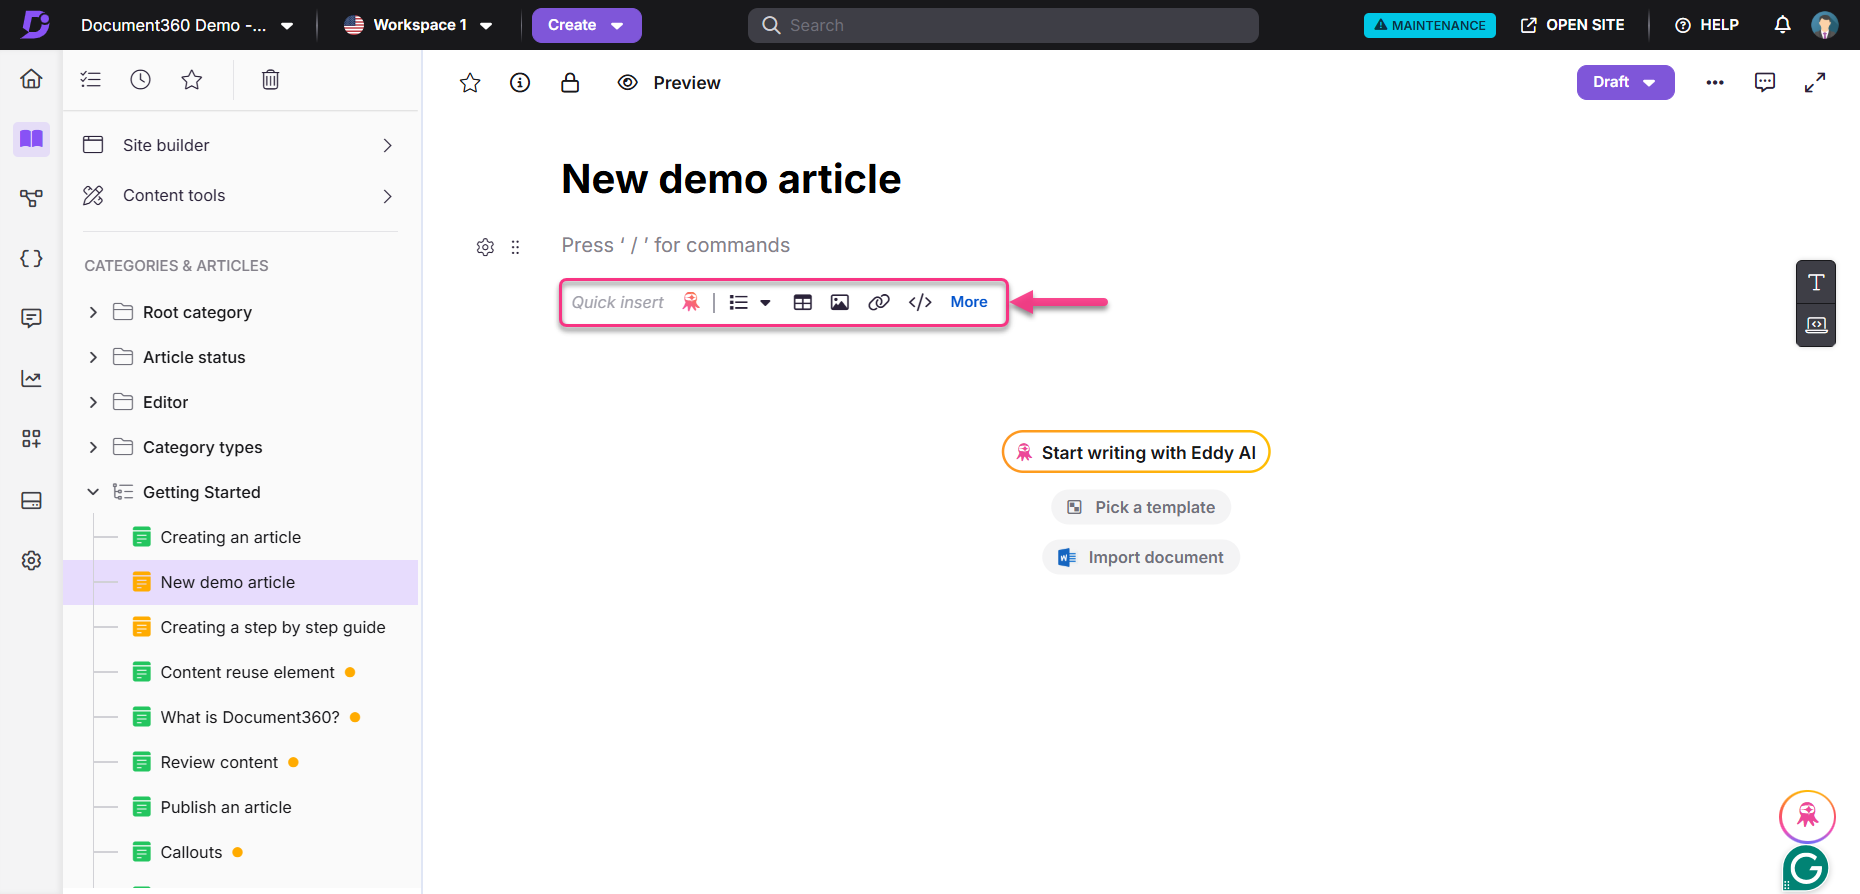Open the Document360 Demo project dropdown

coord(187,25)
